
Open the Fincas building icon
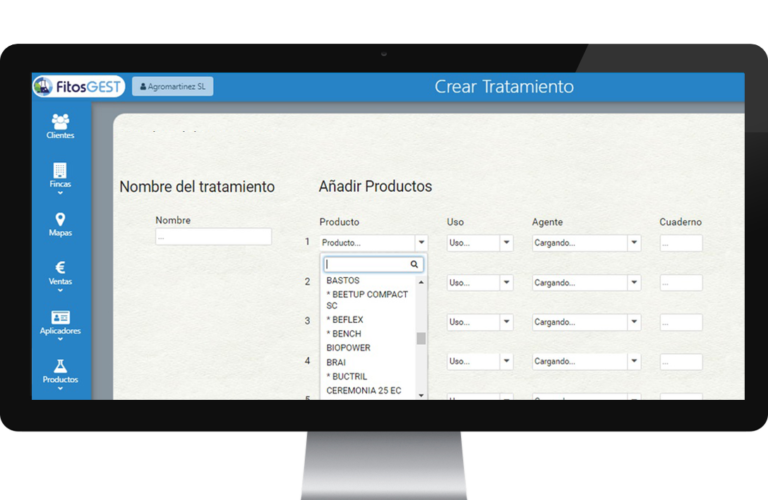coord(60,170)
